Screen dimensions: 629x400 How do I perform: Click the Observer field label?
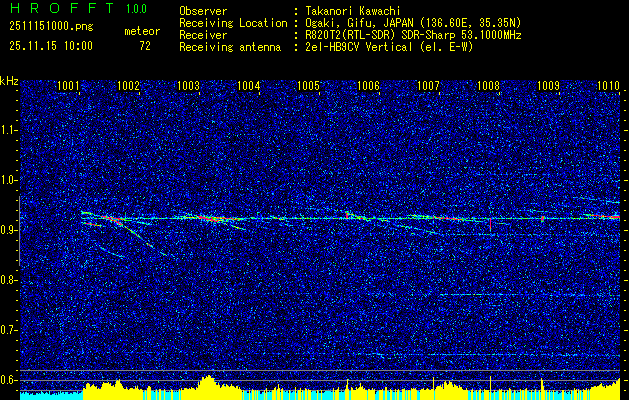click(x=203, y=11)
